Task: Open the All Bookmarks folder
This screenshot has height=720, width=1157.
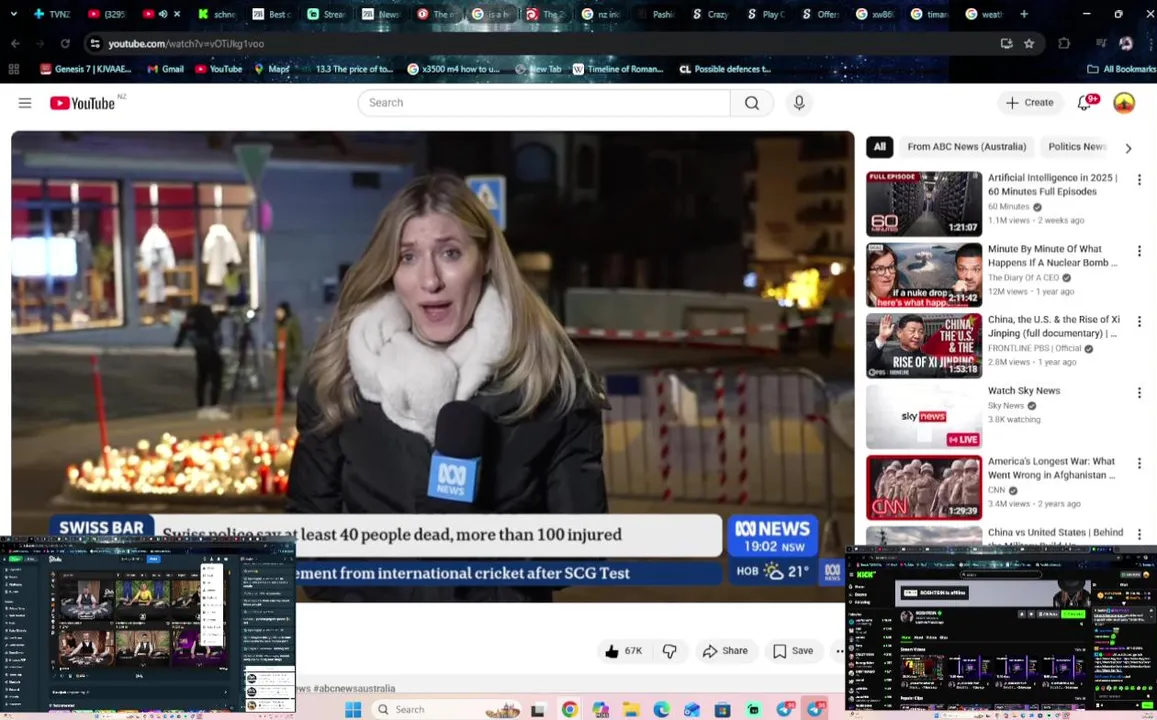Action: click(x=1121, y=69)
